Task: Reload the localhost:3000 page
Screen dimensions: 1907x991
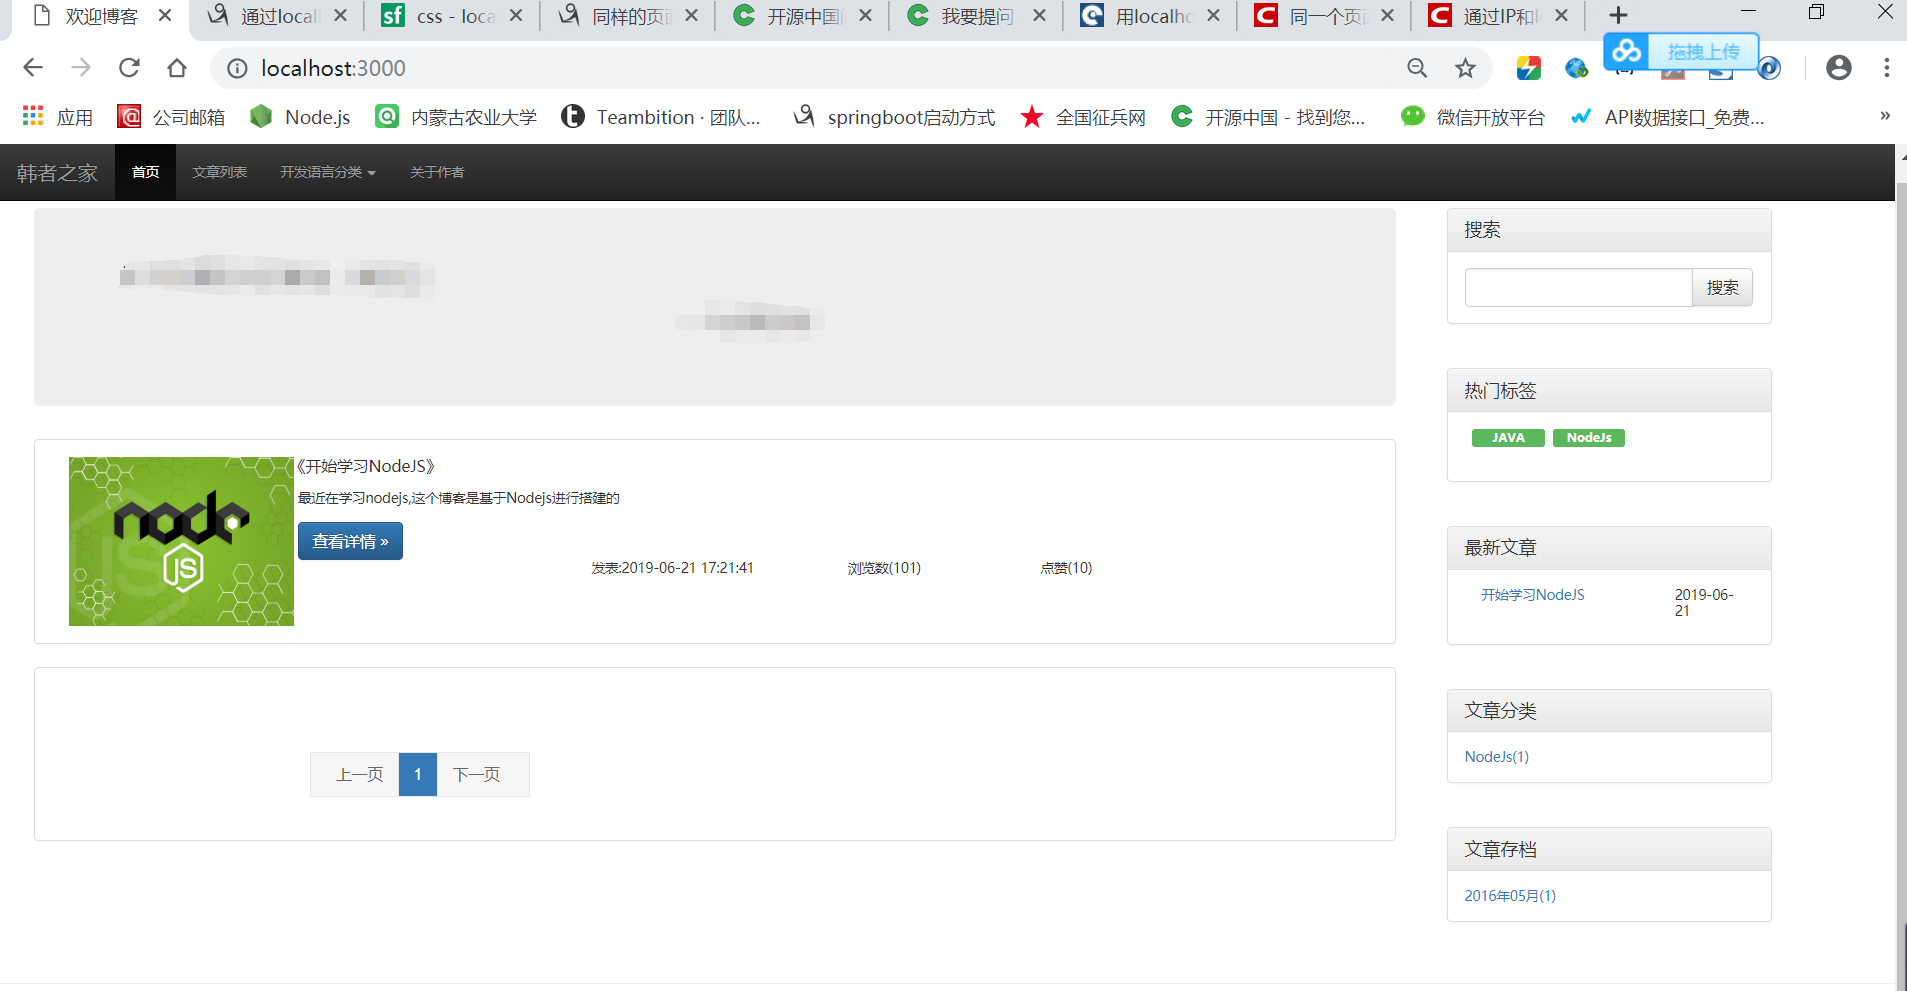Action: point(129,68)
